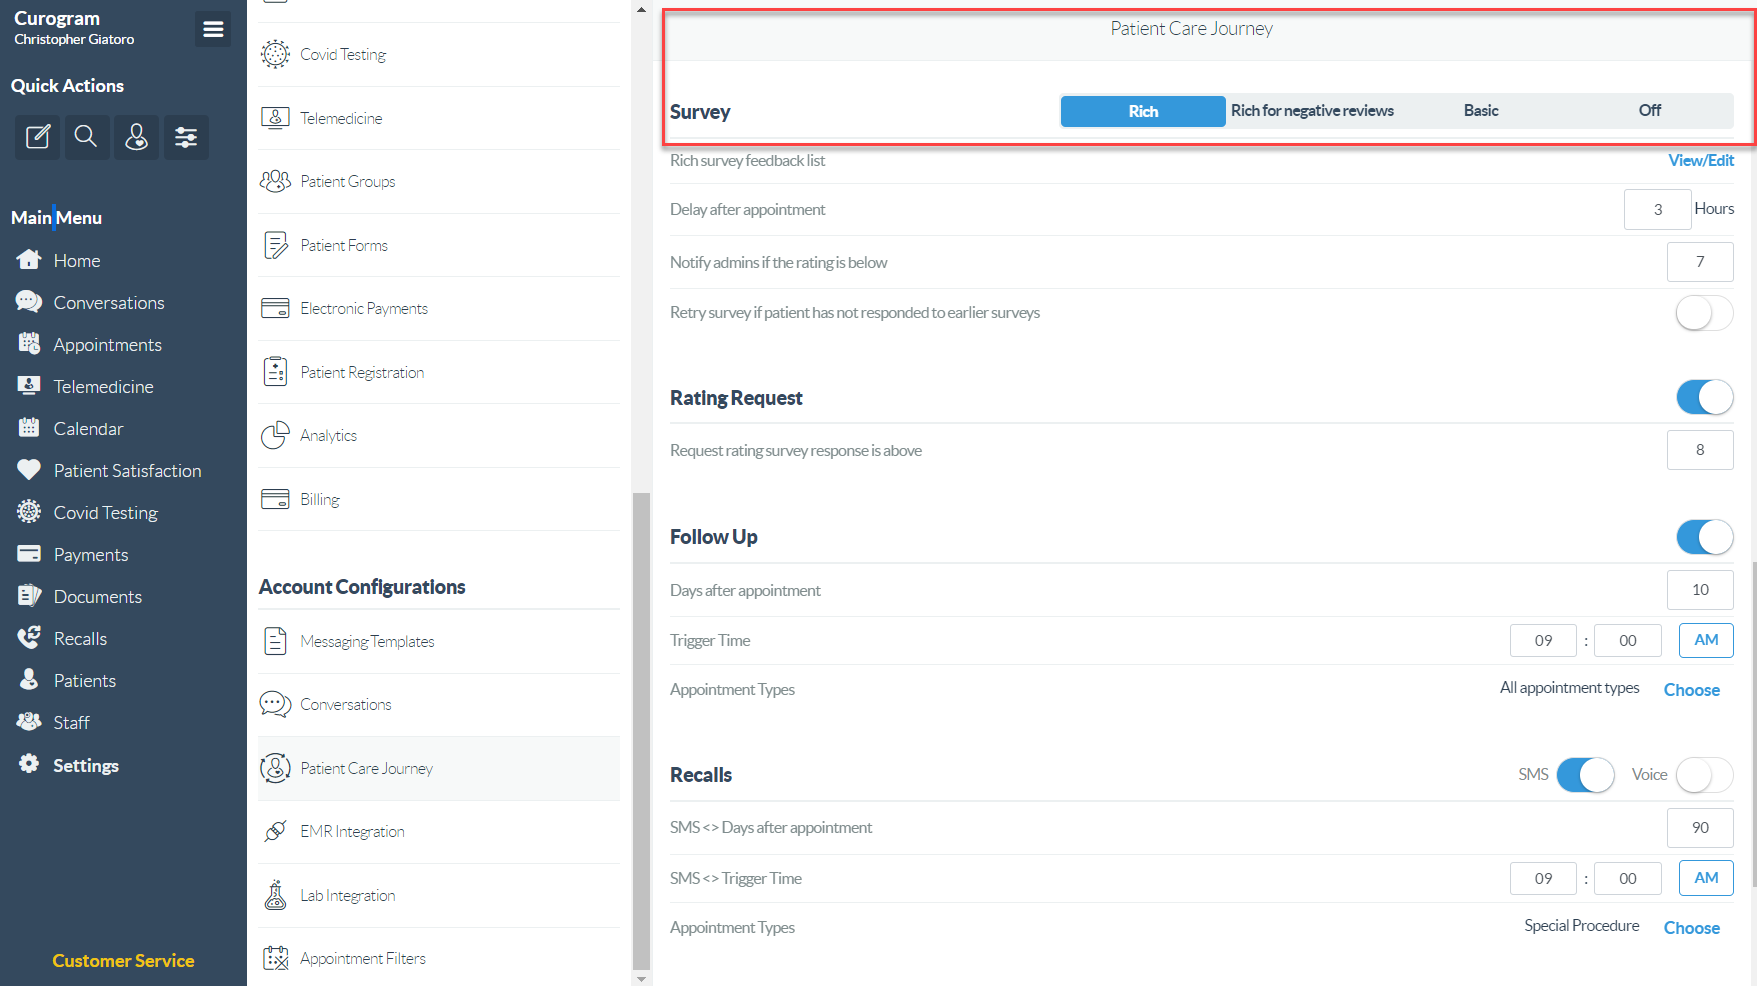Screen dimensions: 1757x986
Task: Disable the Rating Request toggle
Action: 1703,398
